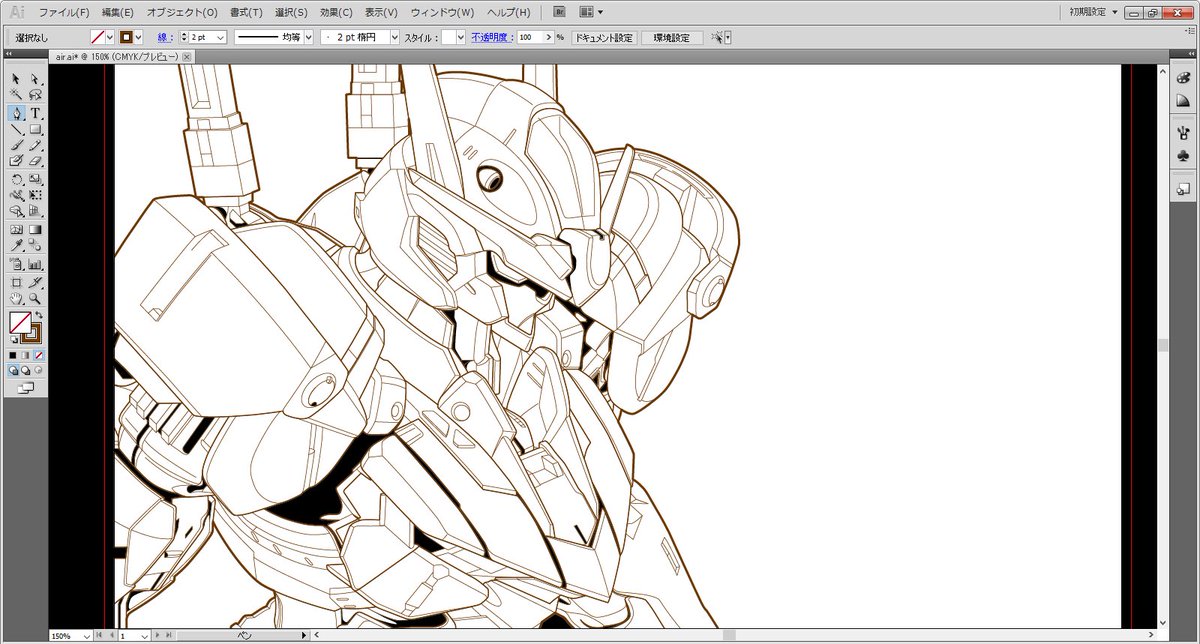
Task: Select the Zoom magnifier tool
Action: (35, 298)
